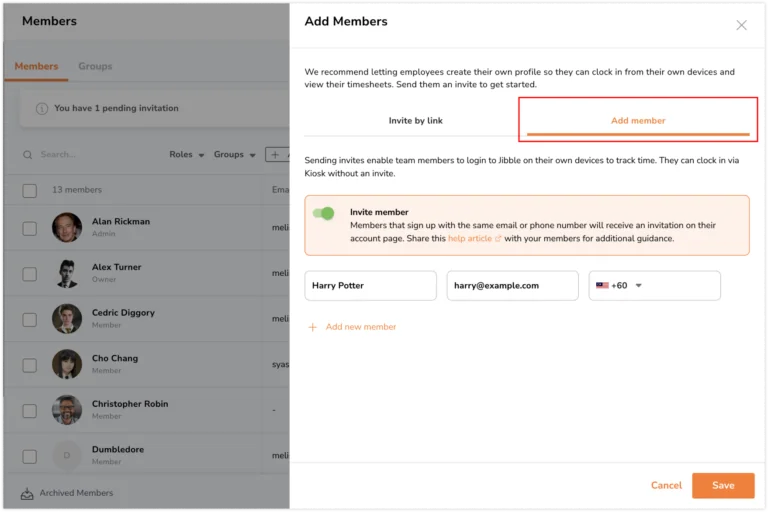Open Archived Members
Viewport: 768px width, 512px height.
[x=76, y=493]
